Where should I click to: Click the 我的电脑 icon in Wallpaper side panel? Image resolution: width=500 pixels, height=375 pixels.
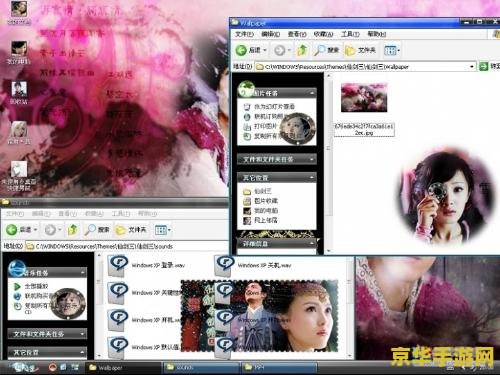tap(247, 211)
